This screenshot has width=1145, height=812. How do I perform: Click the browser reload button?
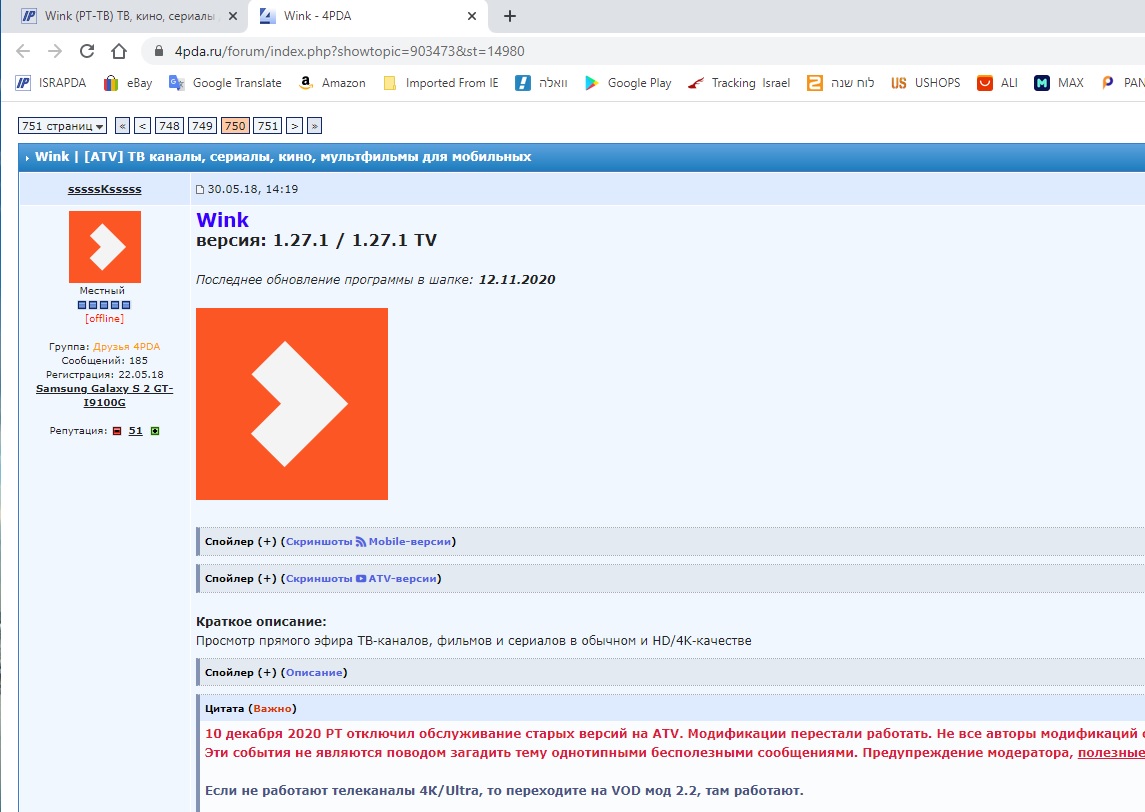(87, 51)
